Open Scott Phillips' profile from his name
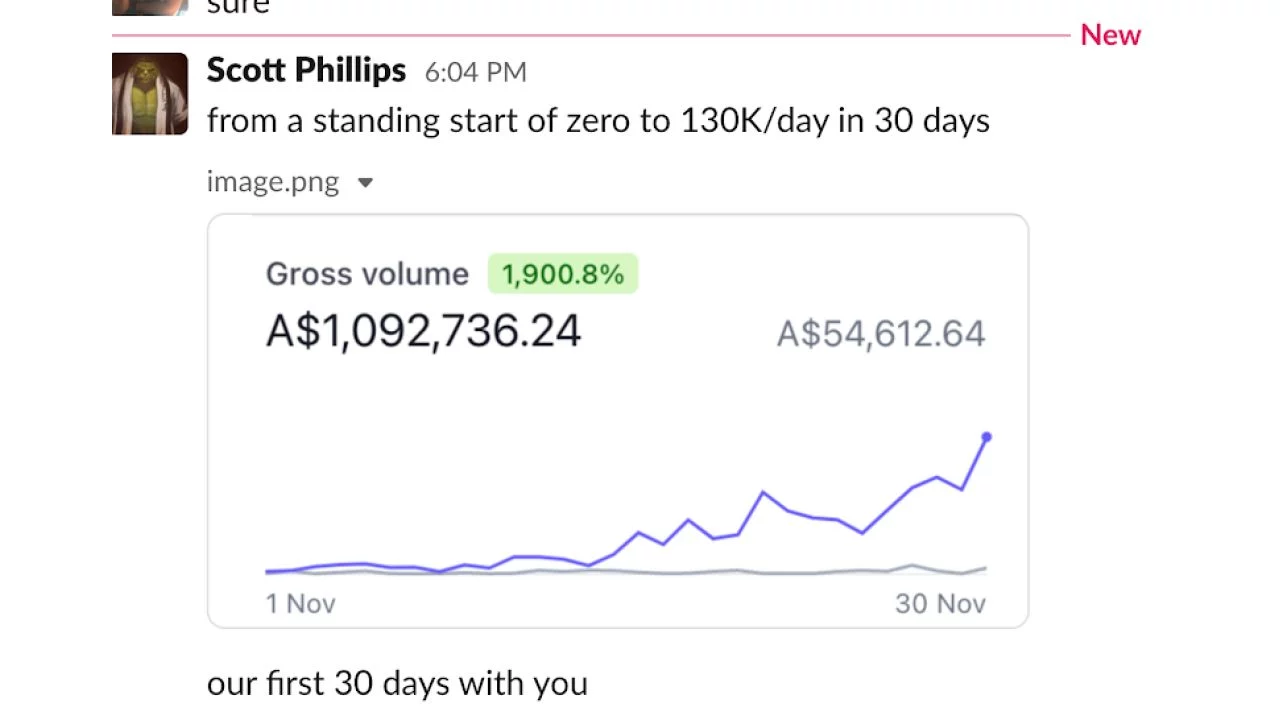The image size is (1280, 720). click(x=306, y=71)
